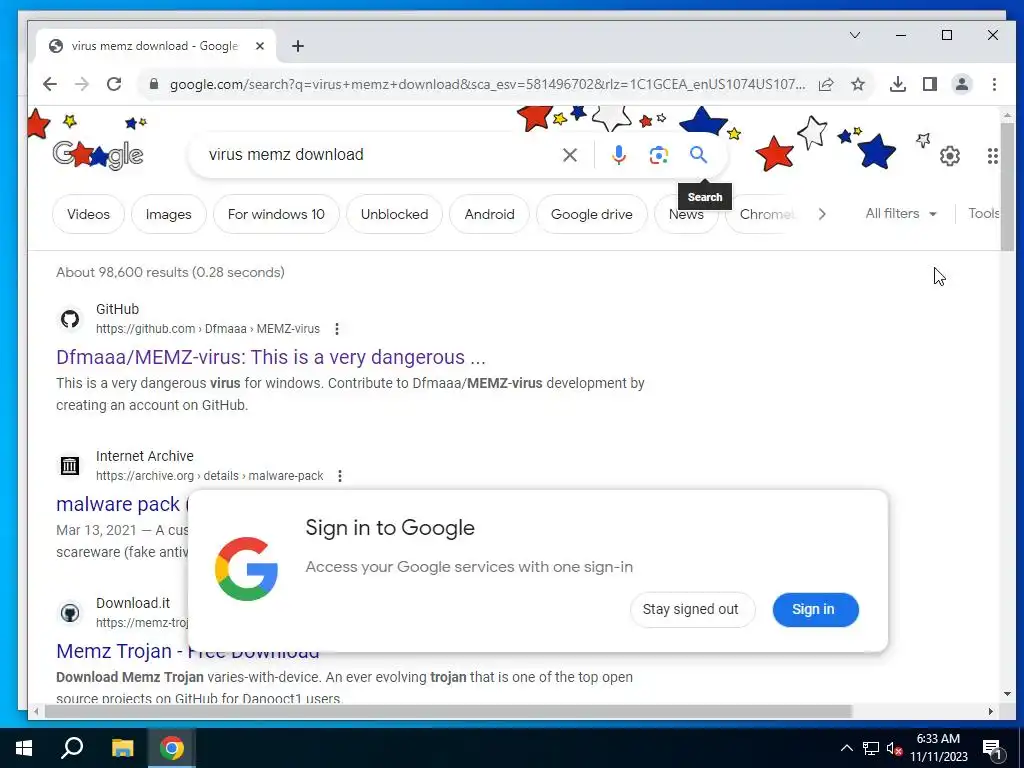Open the Chrome three-dot menu

coord(994,84)
